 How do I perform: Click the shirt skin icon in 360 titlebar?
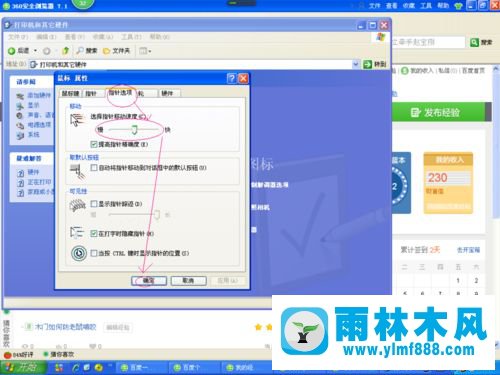point(459,6)
